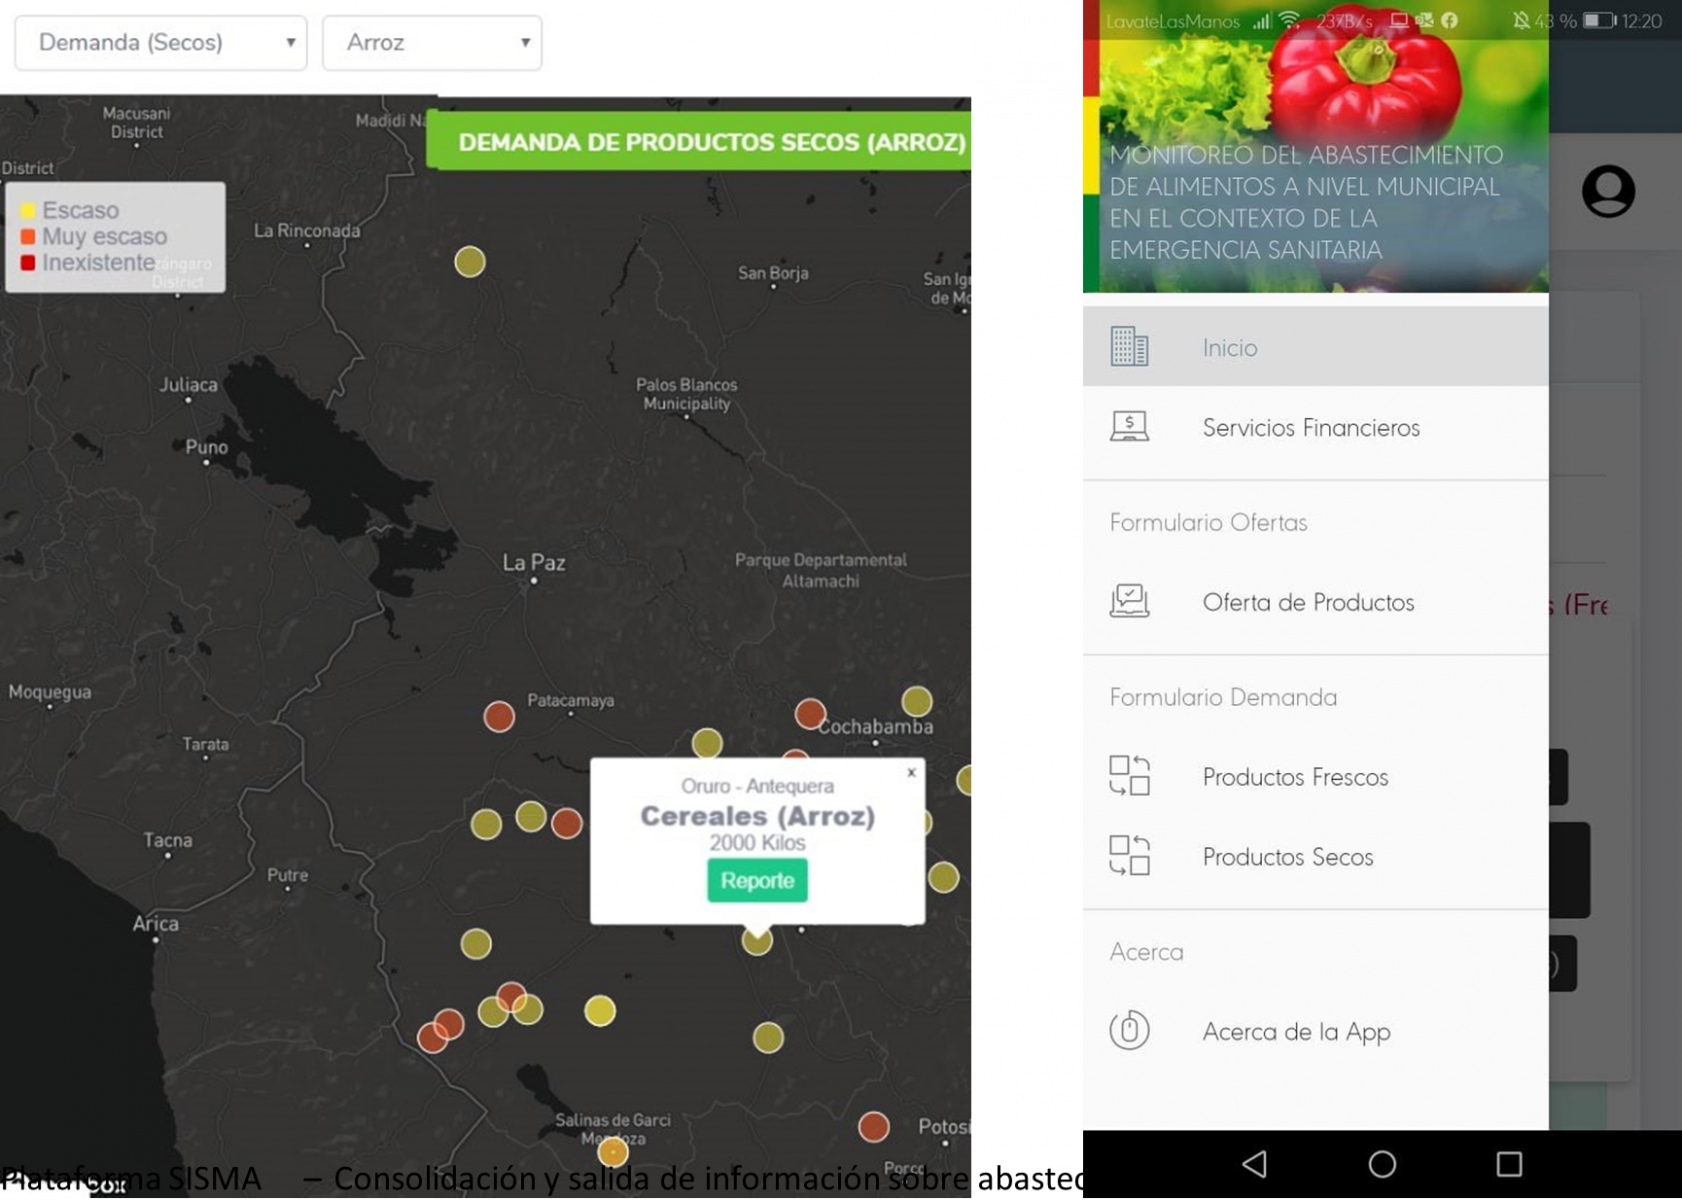1682x1200 pixels.
Task: Open Servicios Financieros via its laptop icon
Action: tap(1131, 425)
